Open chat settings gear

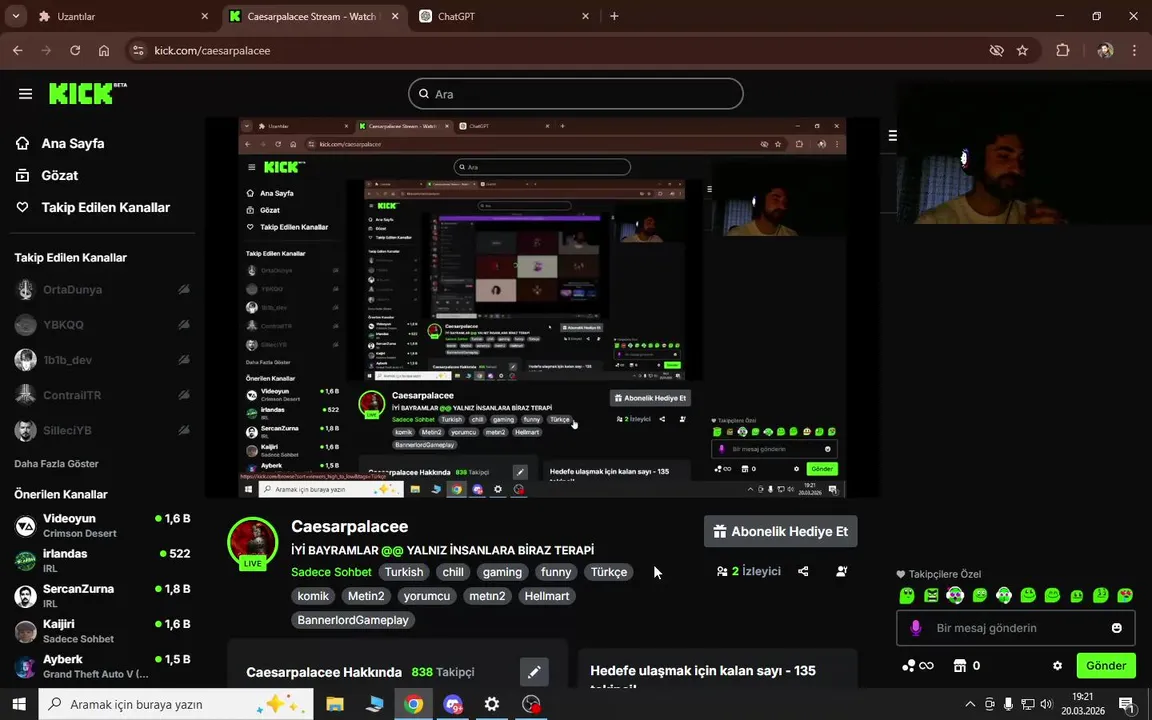tap(1057, 666)
